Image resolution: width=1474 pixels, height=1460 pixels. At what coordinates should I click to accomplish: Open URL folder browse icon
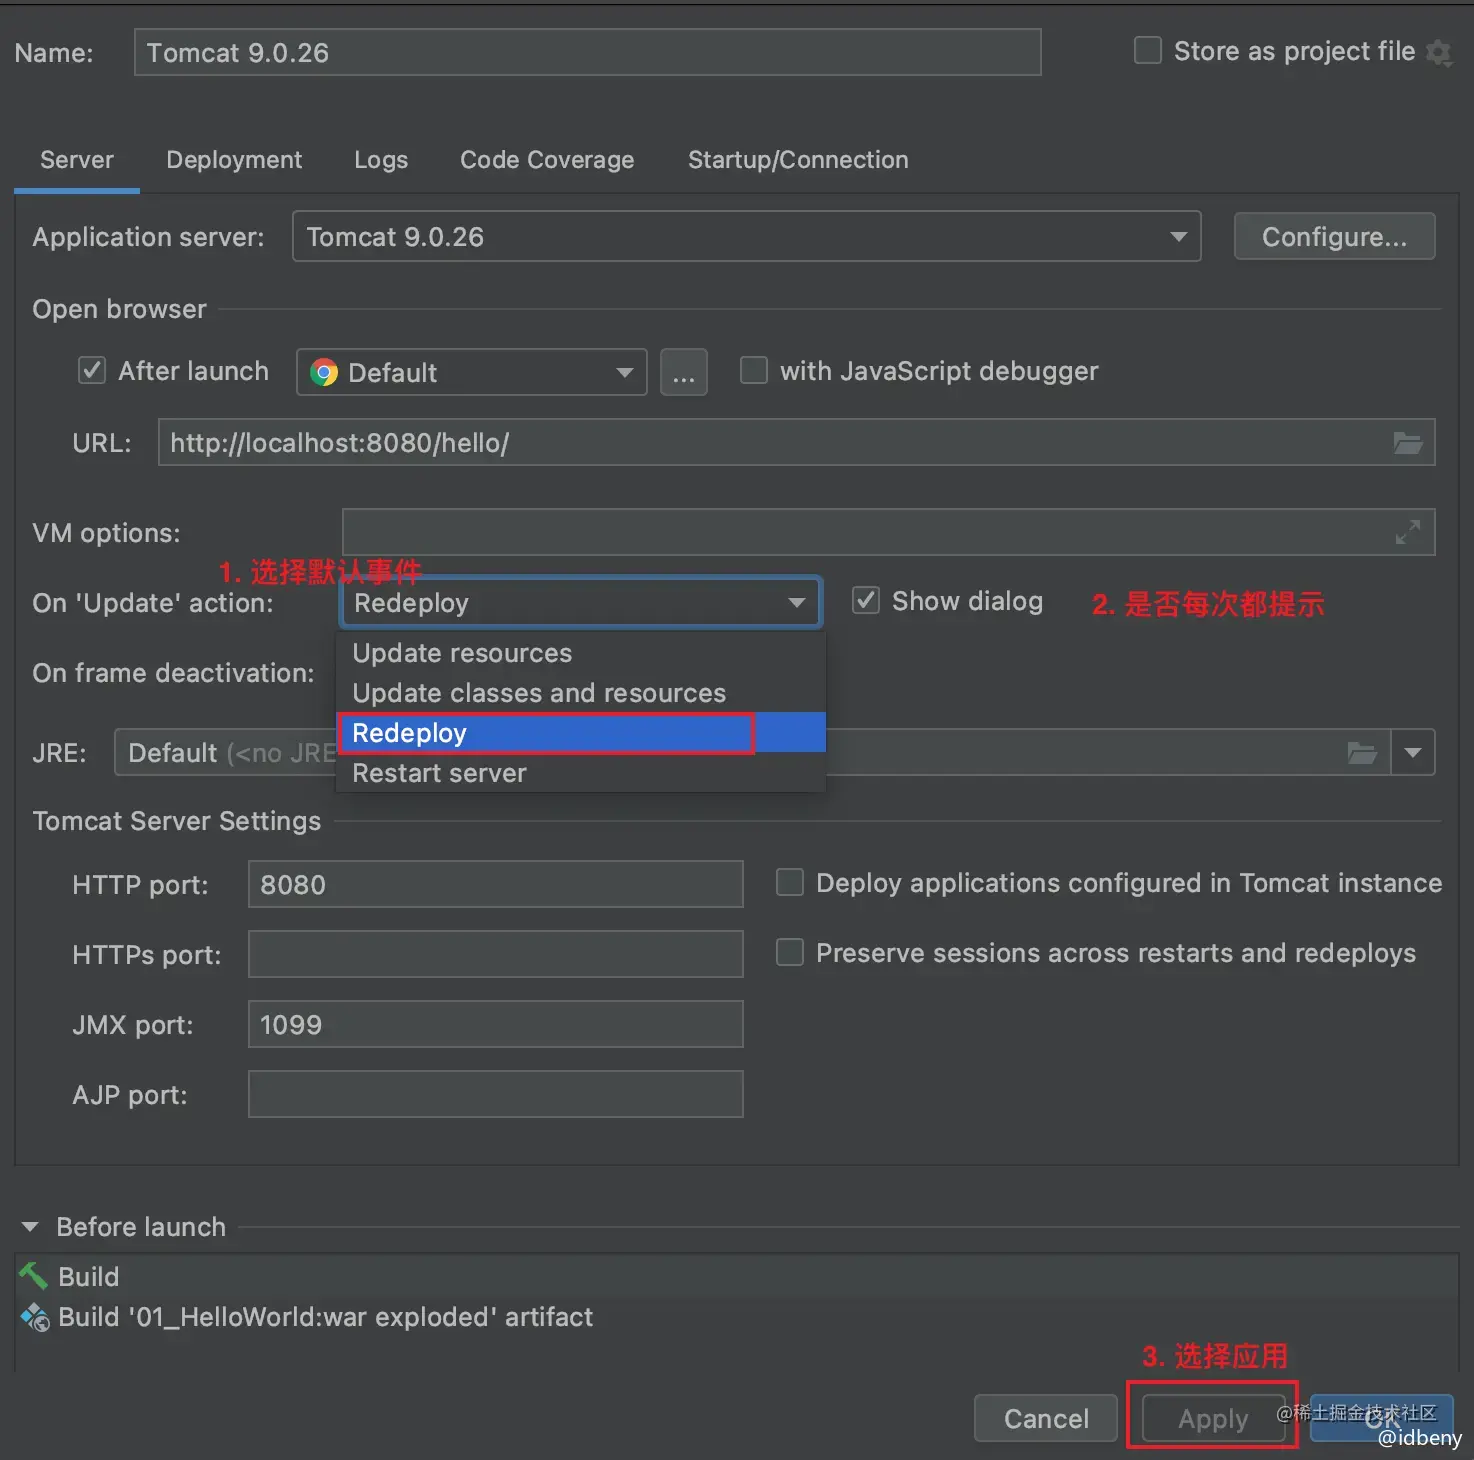point(1408,443)
